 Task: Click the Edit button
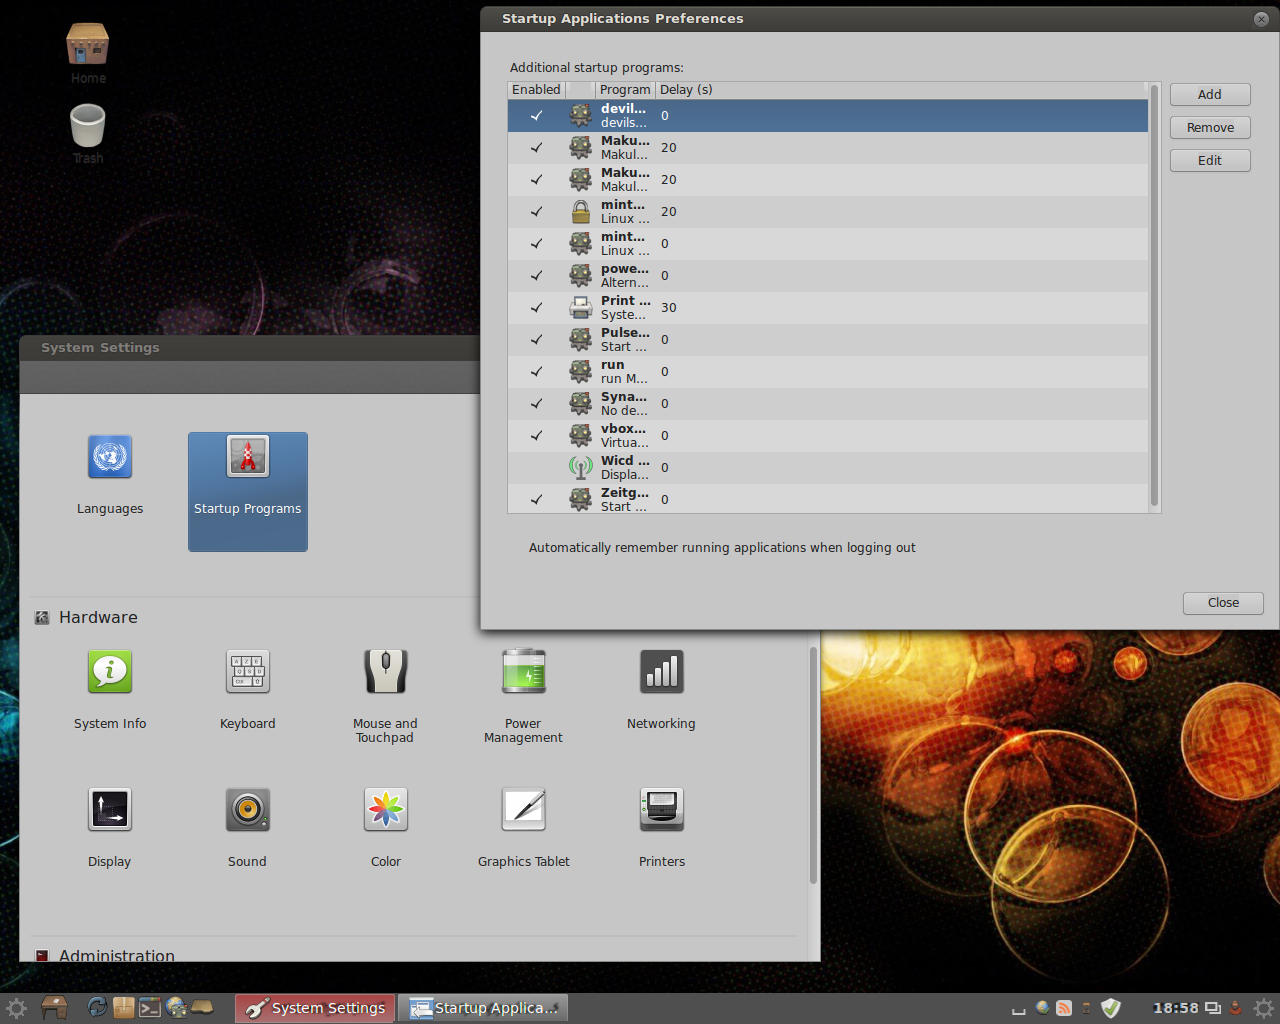click(1210, 160)
